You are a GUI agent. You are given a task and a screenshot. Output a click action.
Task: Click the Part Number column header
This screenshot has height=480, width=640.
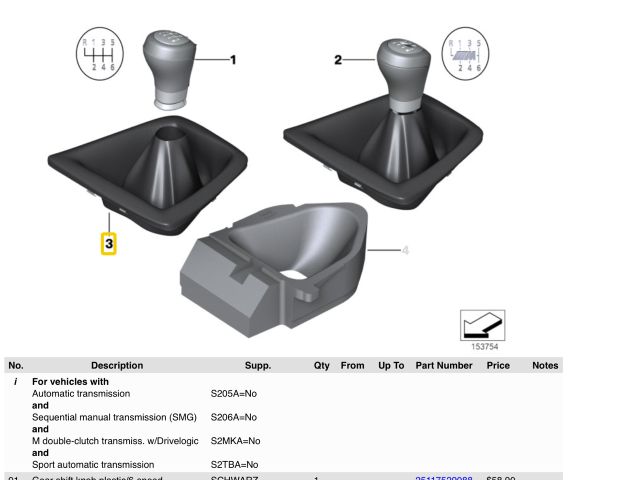pos(443,366)
